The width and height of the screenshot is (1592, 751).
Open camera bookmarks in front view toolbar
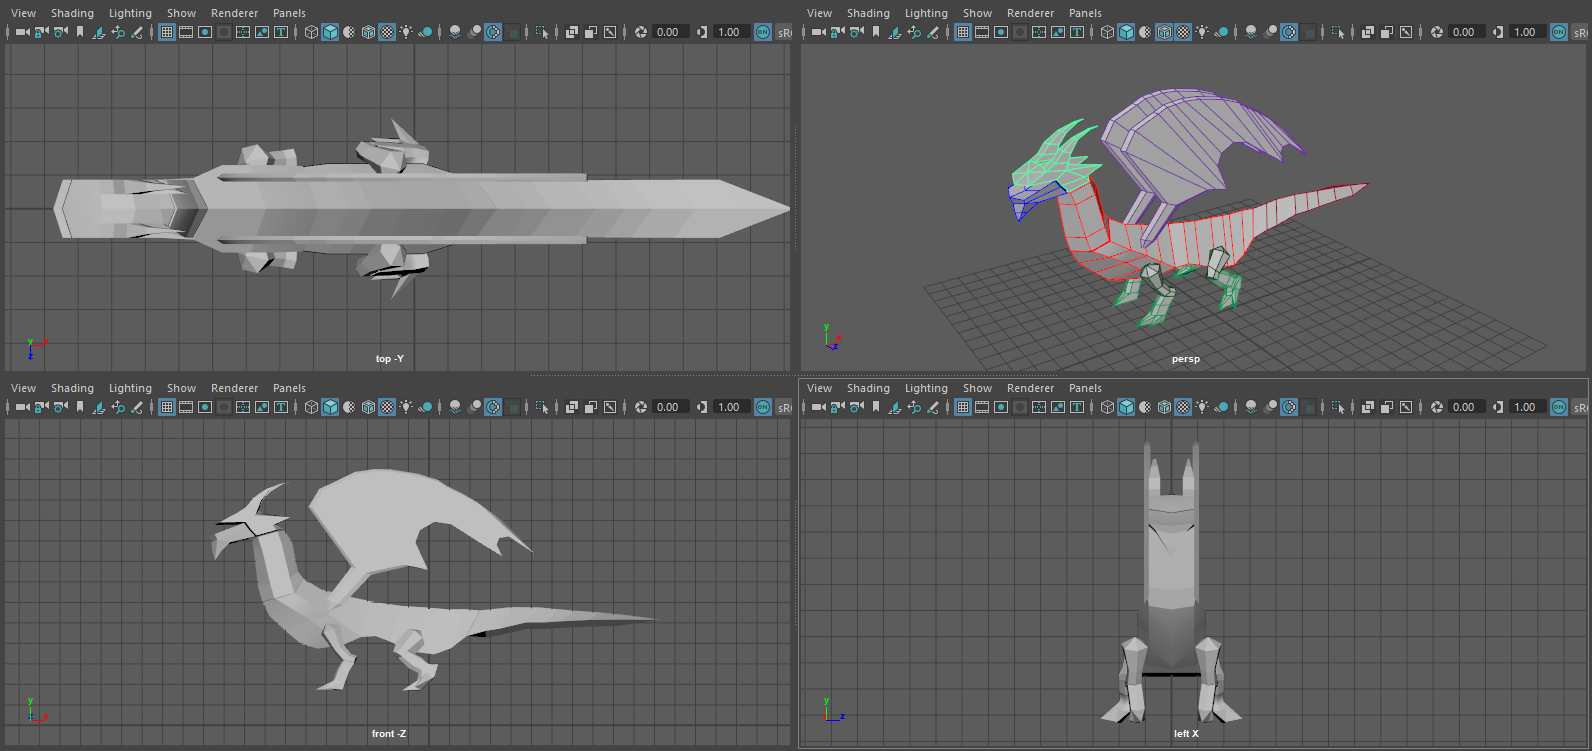pos(80,407)
